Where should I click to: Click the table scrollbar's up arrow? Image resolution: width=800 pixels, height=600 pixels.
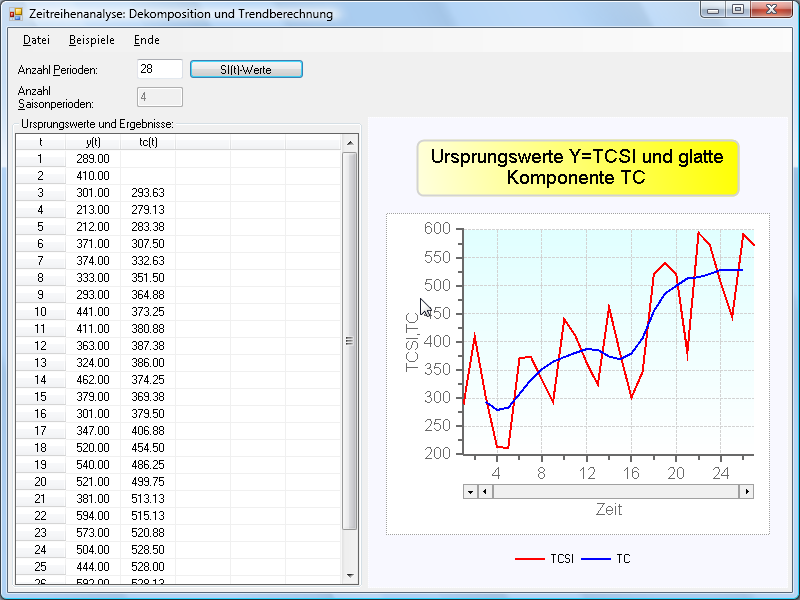coord(350,143)
